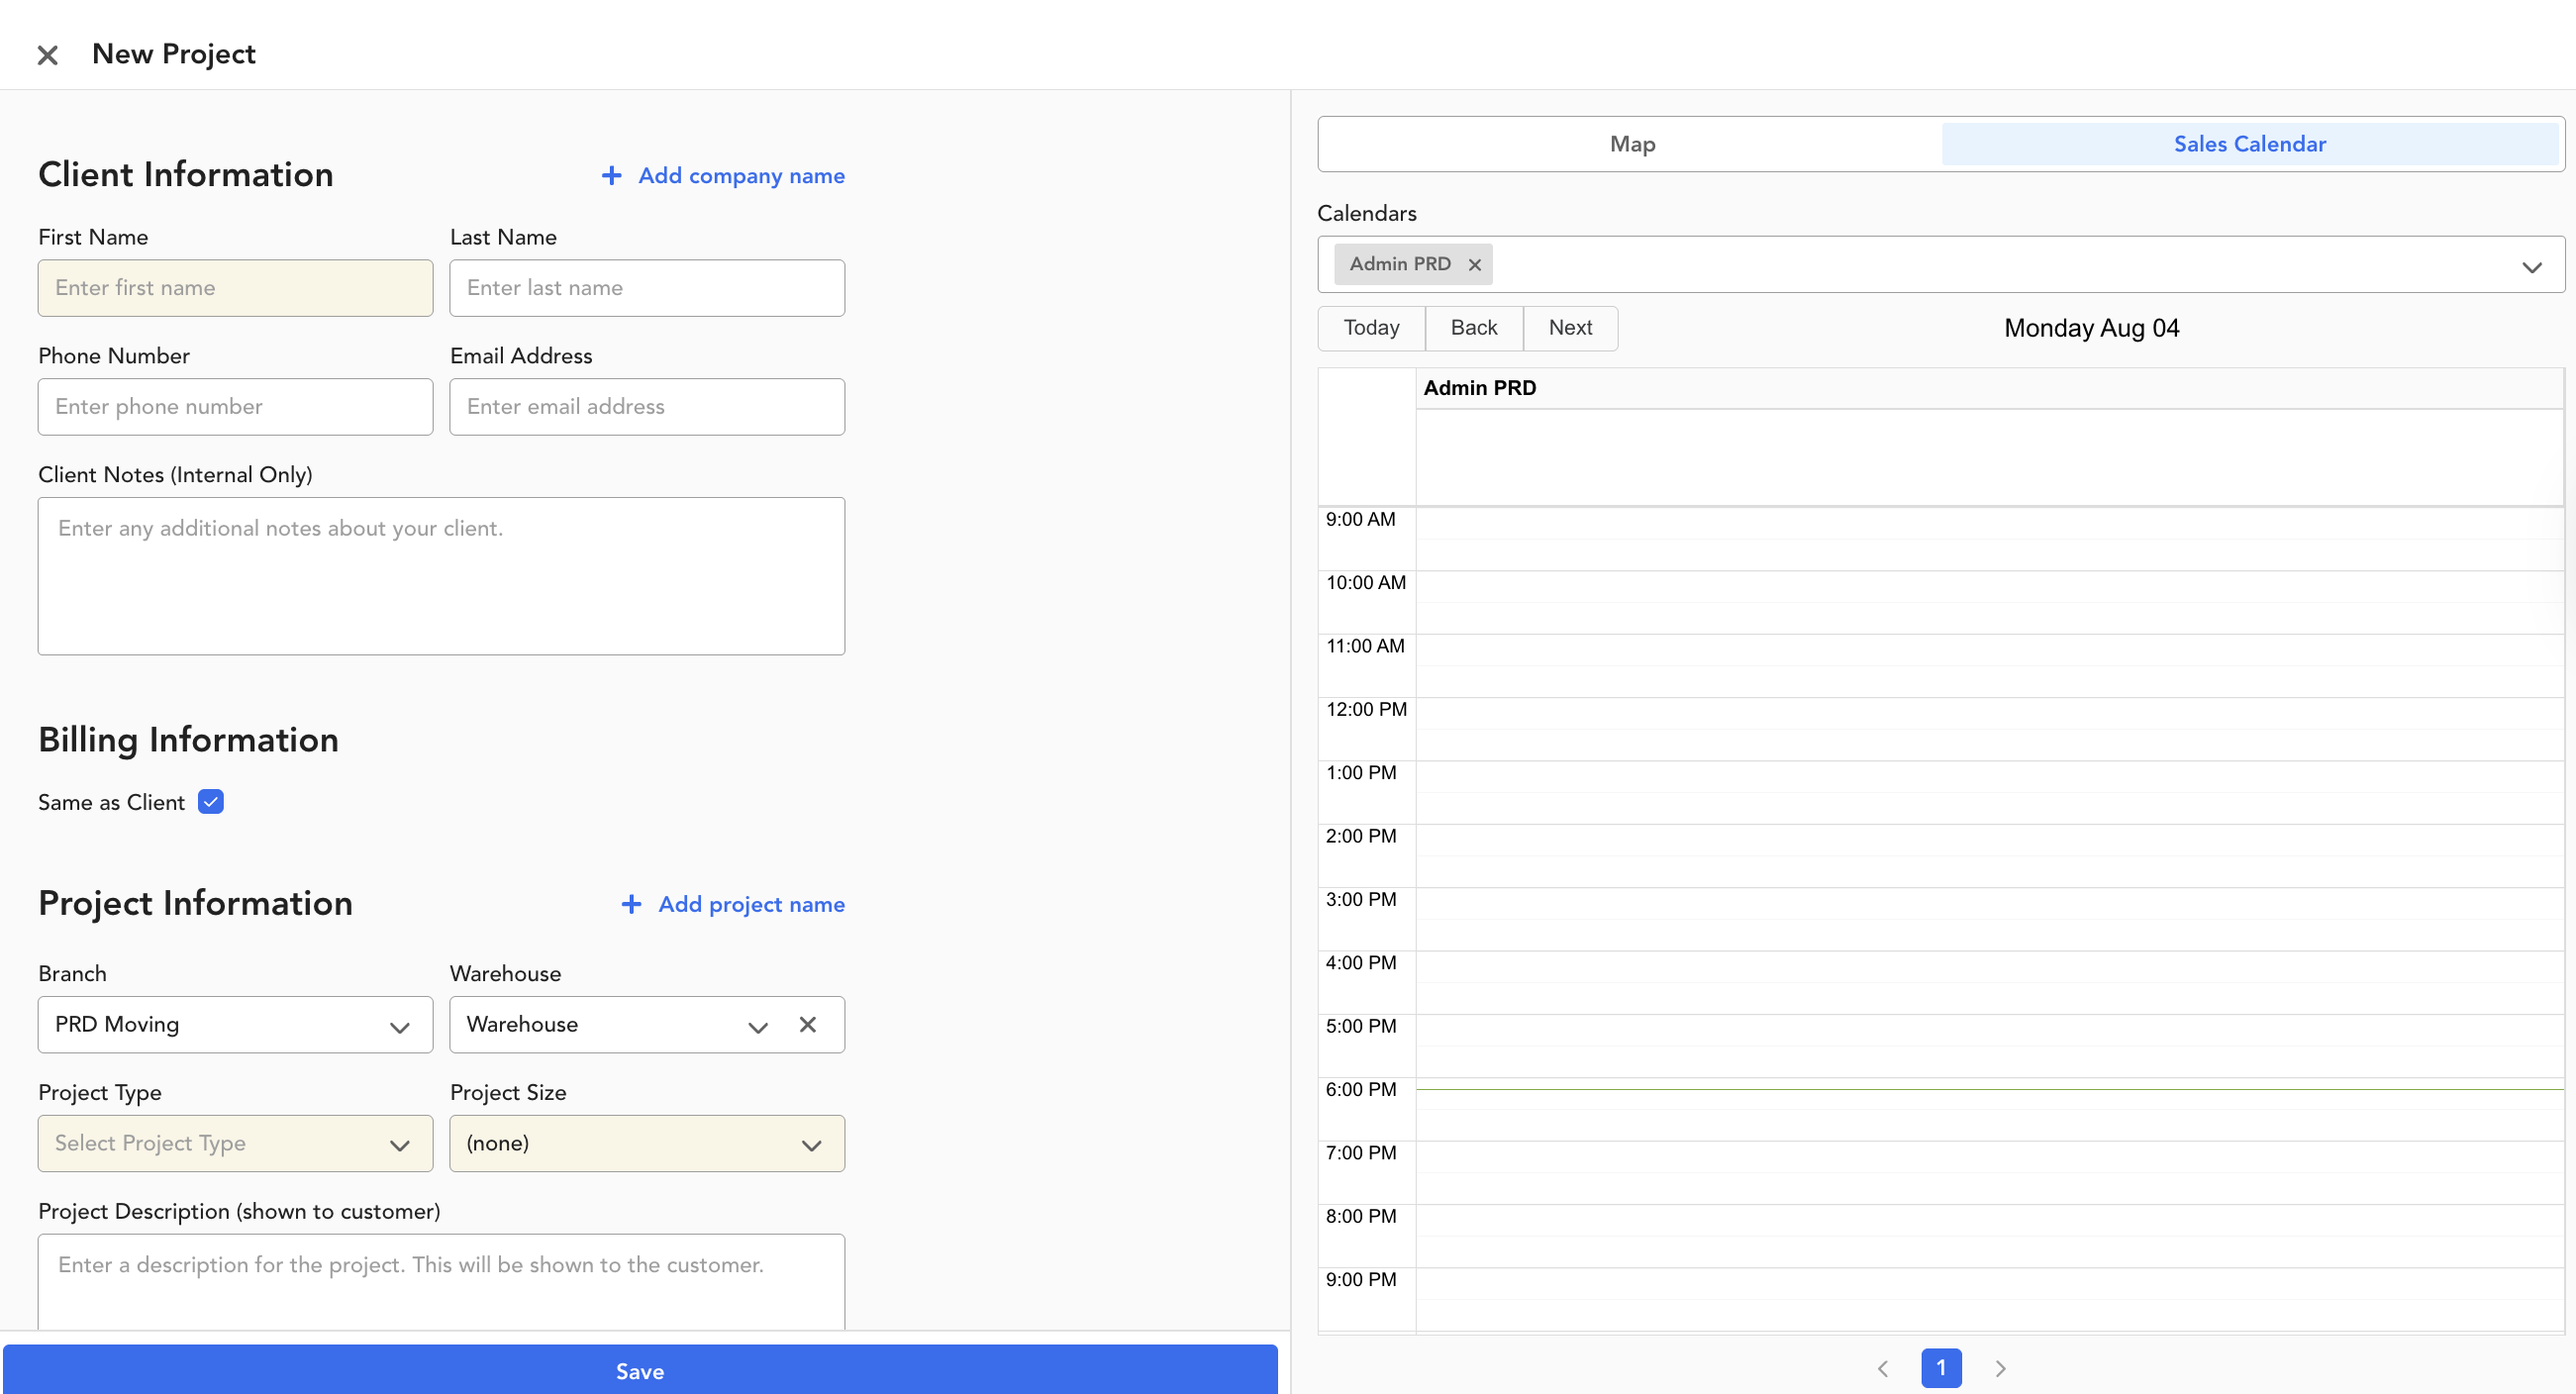
Task: Close the New Project dialog with X icon
Action: pos(47,55)
